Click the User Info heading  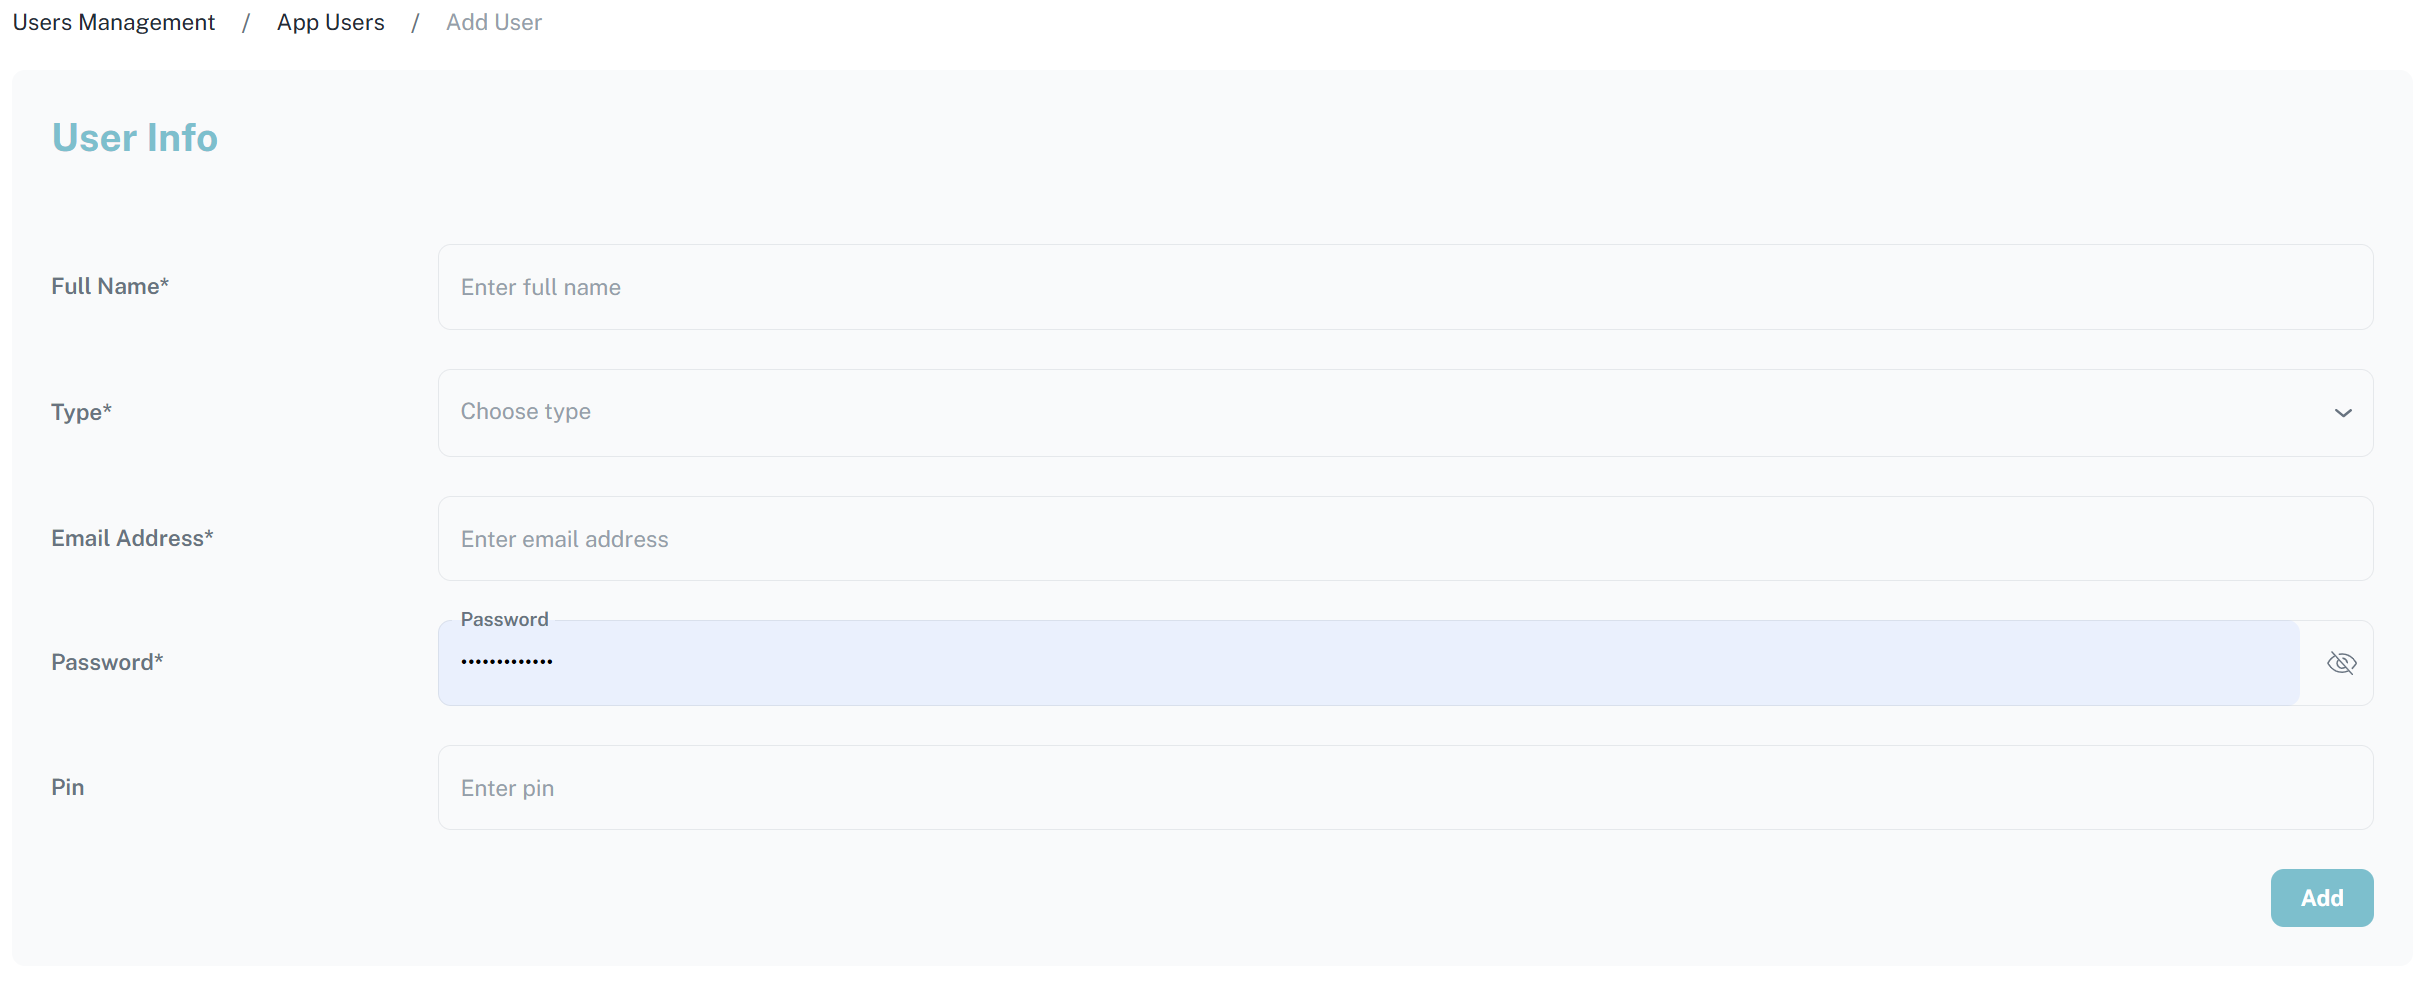click(135, 138)
